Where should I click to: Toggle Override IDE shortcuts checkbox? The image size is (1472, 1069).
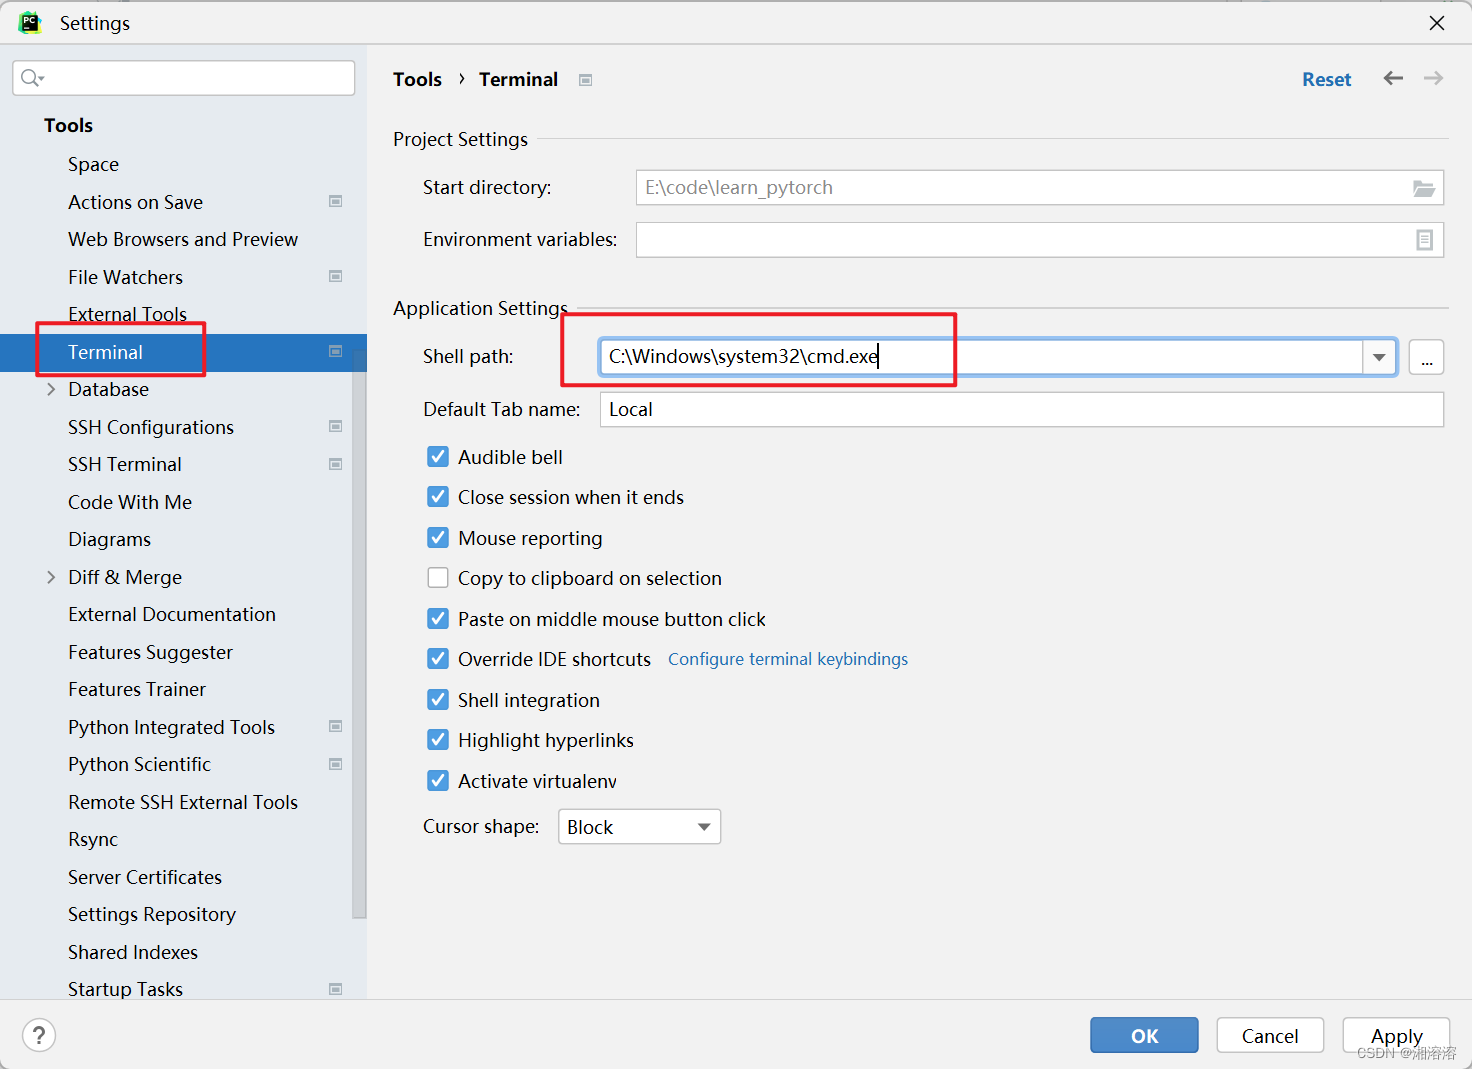[438, 659]
